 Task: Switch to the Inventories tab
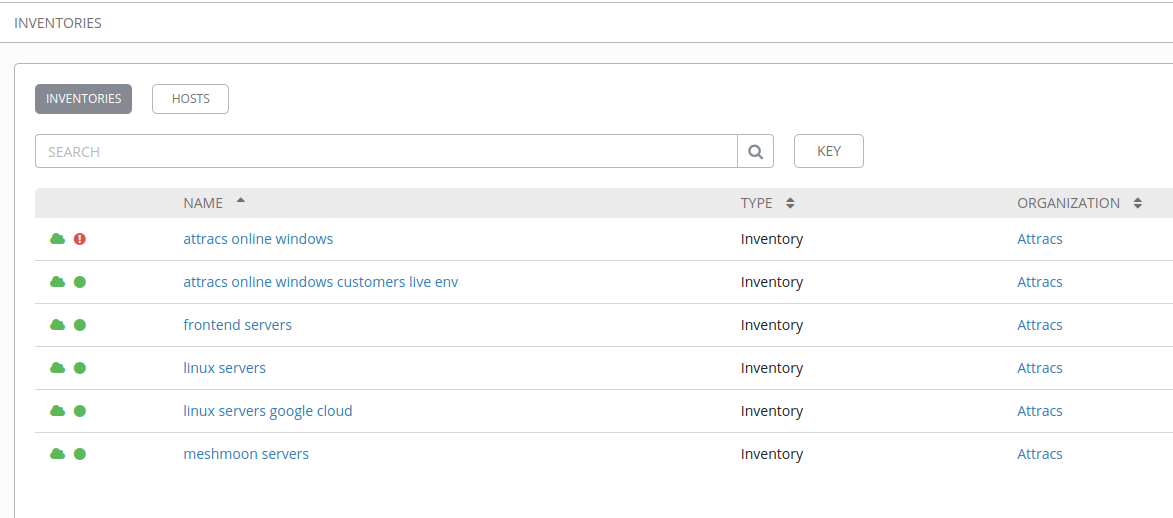(83, 99)
